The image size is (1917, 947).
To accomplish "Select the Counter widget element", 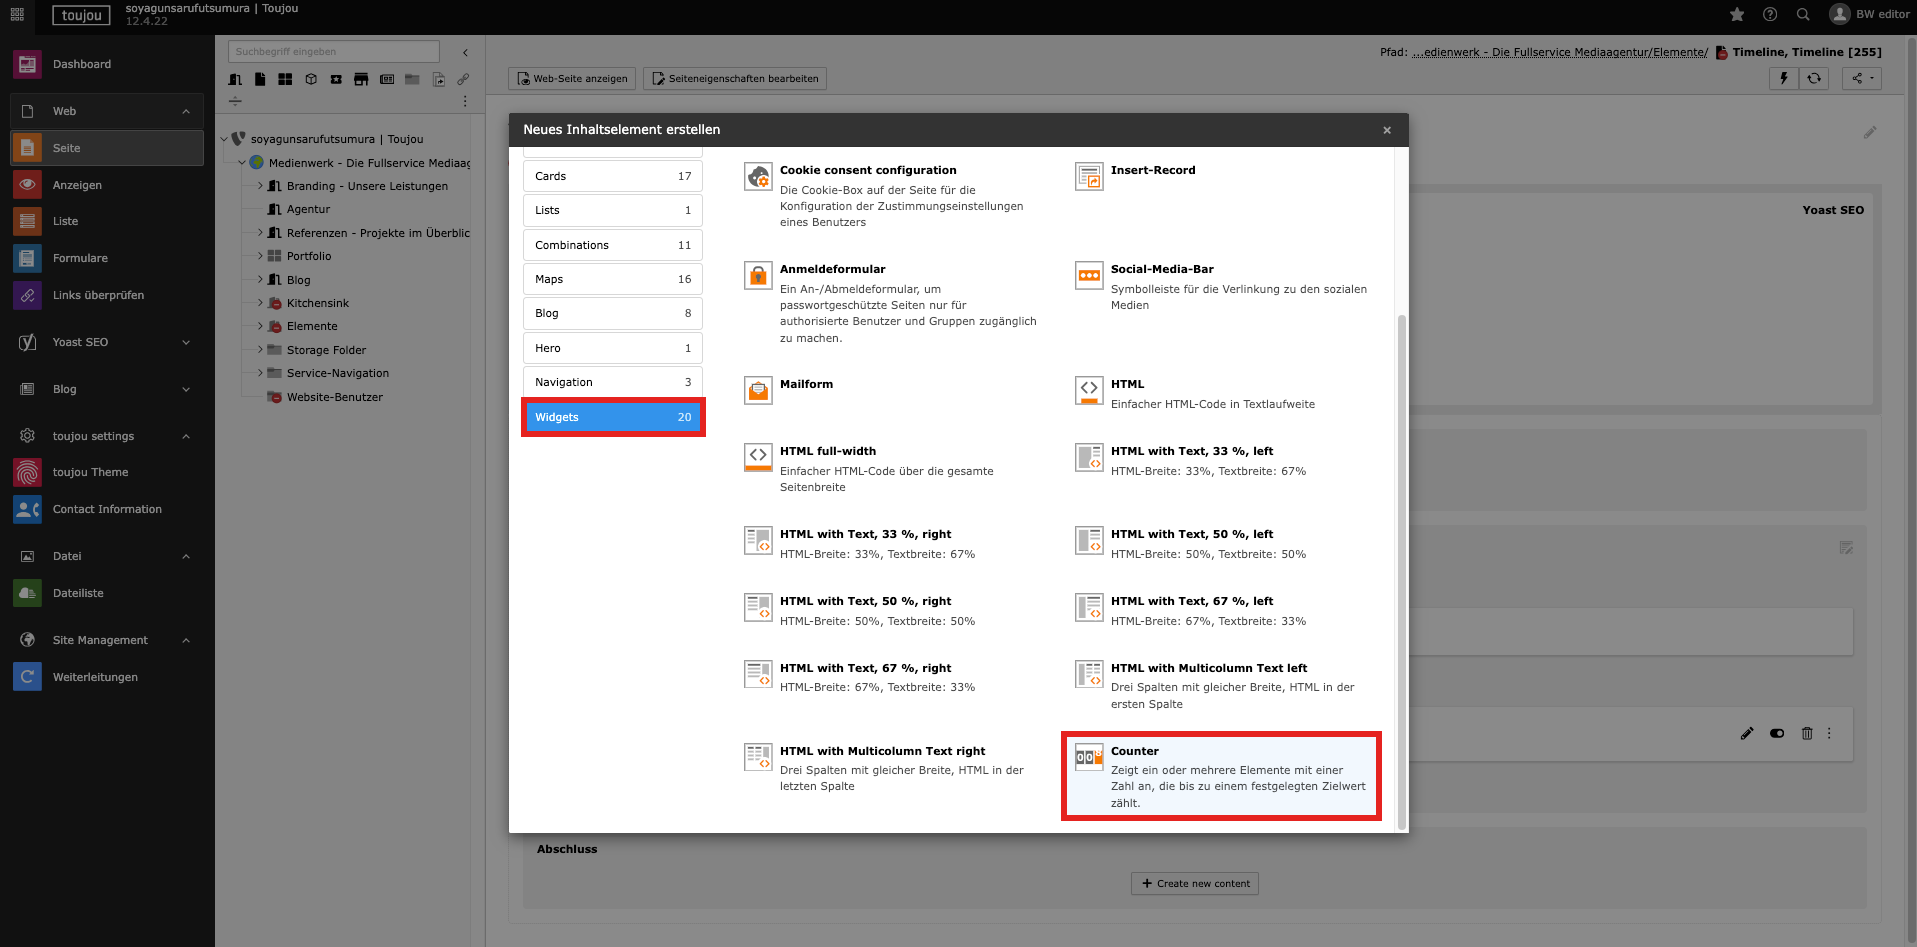I will coord(1220,775).
